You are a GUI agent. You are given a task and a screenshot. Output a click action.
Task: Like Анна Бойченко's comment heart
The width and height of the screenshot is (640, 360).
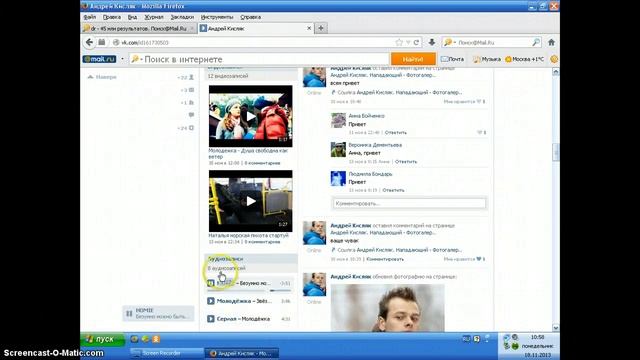coord(481,133)
